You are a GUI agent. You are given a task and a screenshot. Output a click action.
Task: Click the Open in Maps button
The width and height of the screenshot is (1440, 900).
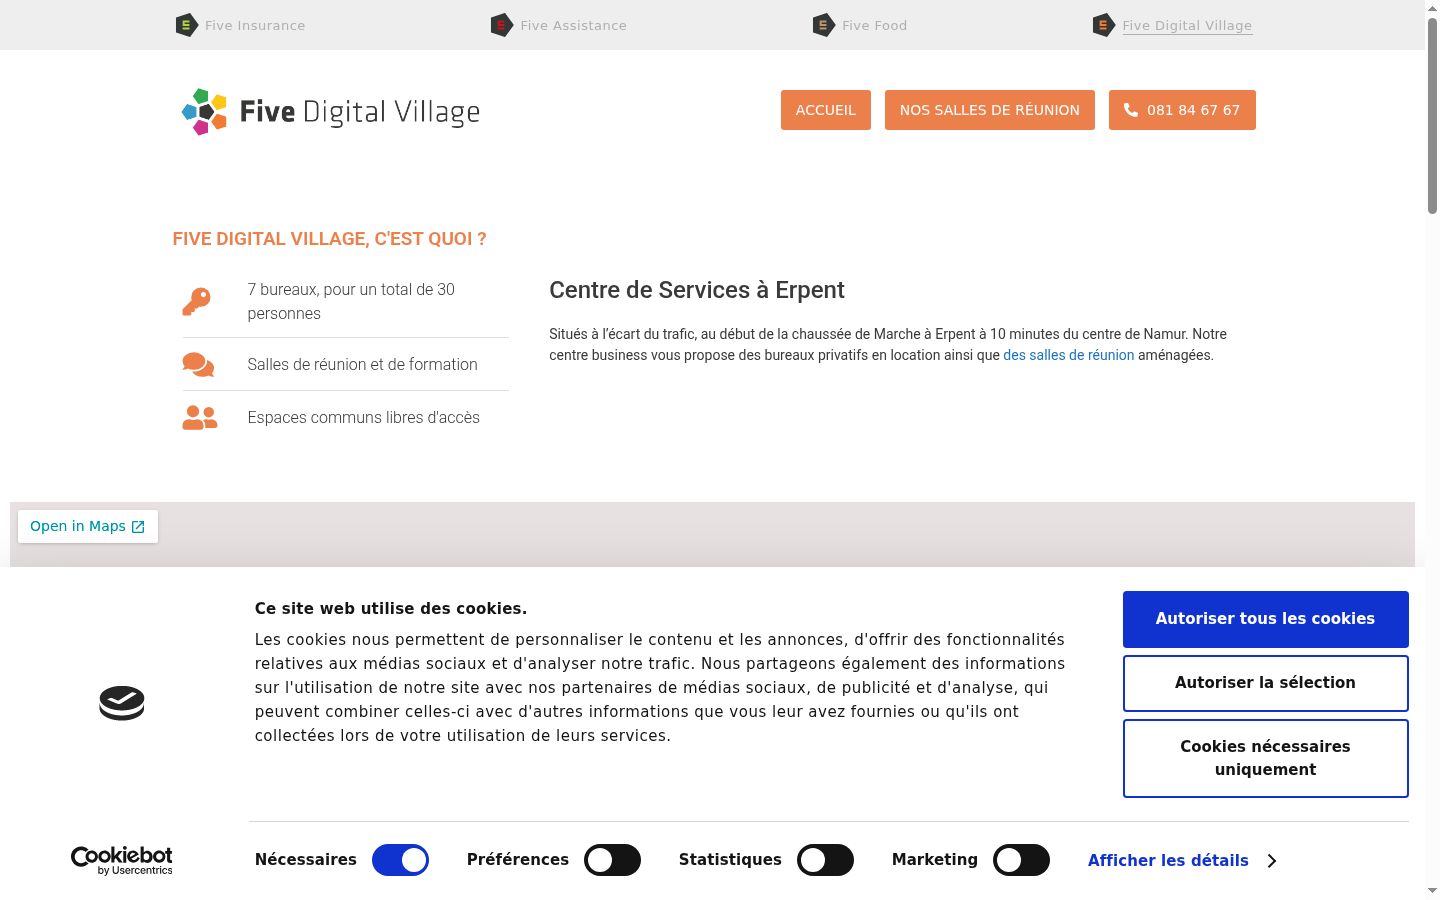coord(88,527)
